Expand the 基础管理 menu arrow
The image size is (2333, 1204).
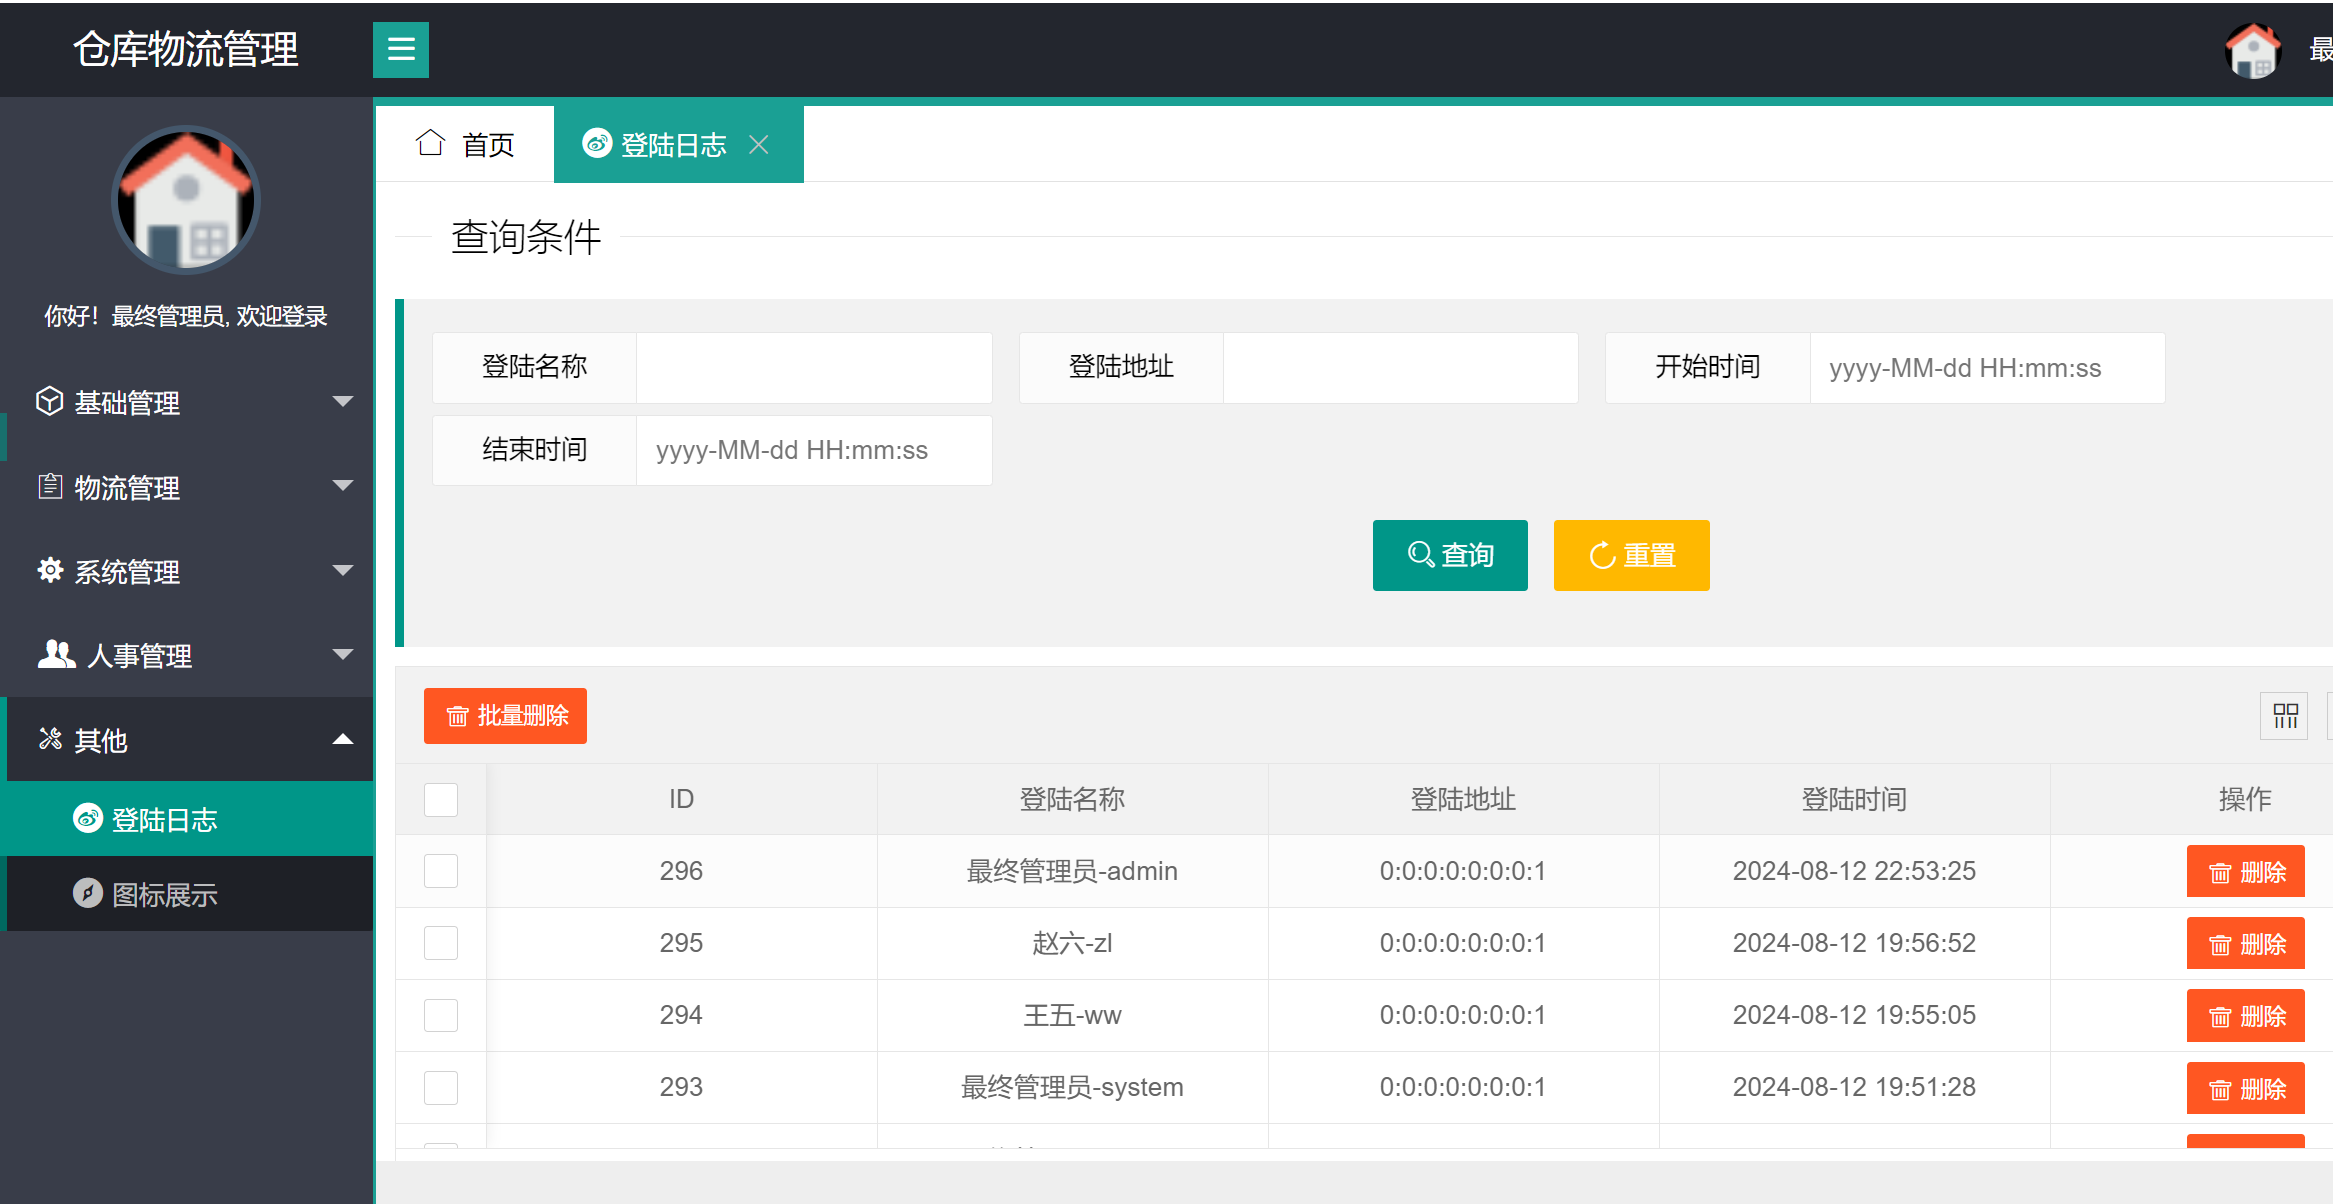pos(343,401)
